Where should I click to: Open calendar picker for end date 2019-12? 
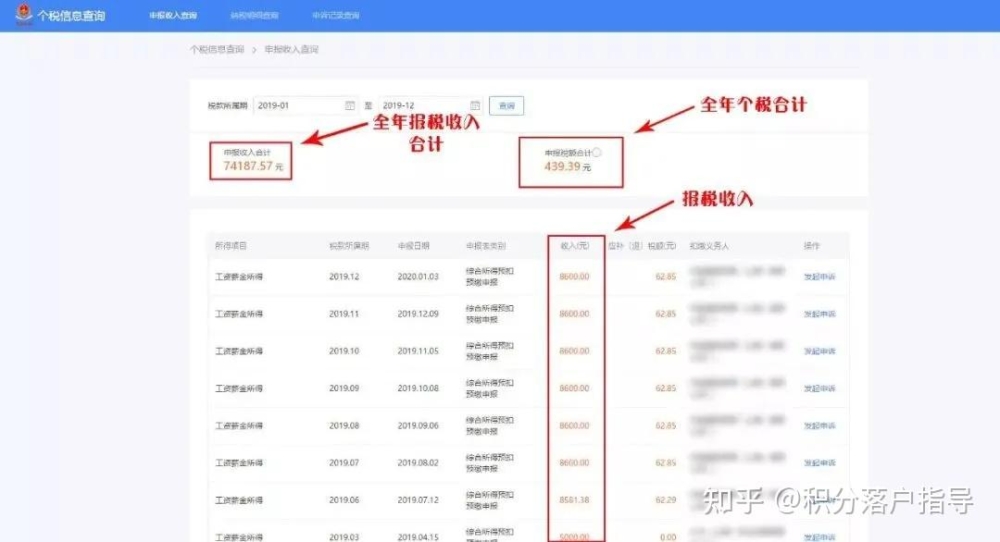[475, 105]
